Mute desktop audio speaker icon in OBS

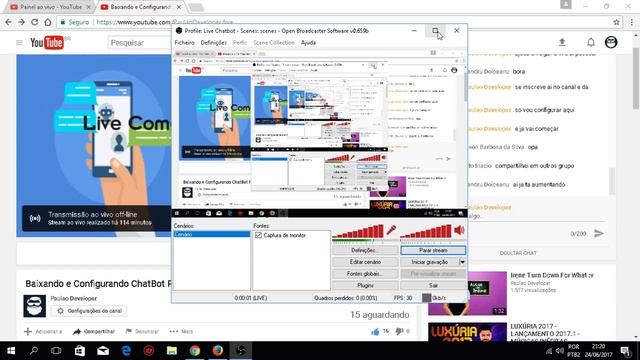(459, 231)
